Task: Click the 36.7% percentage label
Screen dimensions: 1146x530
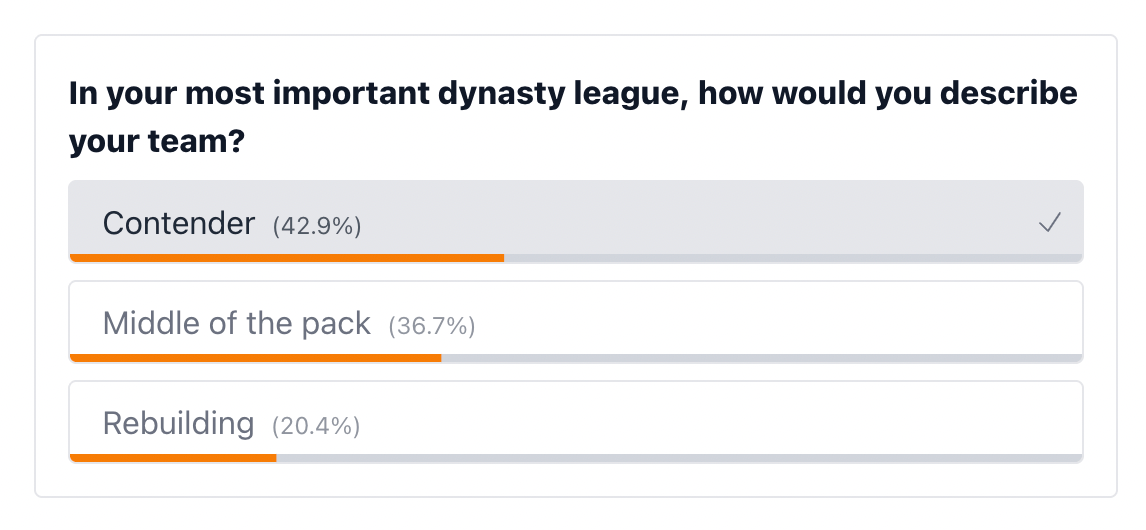Action: [432, 326]
